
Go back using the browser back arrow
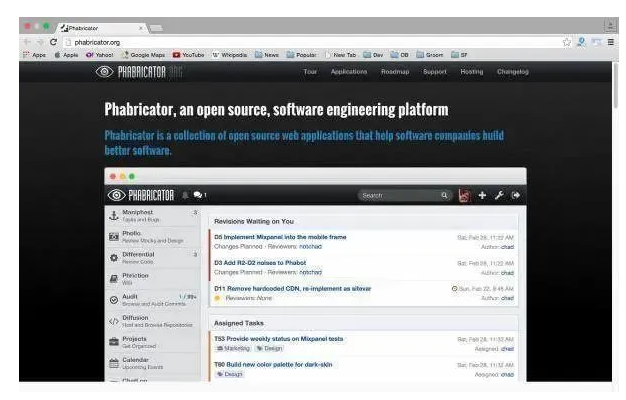pyautogui.click(x=27, y=42)
